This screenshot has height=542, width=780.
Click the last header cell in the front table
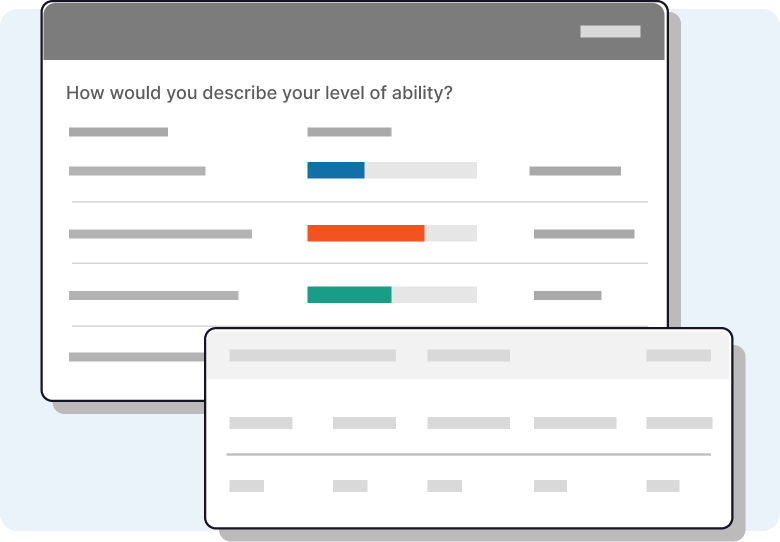678,355
